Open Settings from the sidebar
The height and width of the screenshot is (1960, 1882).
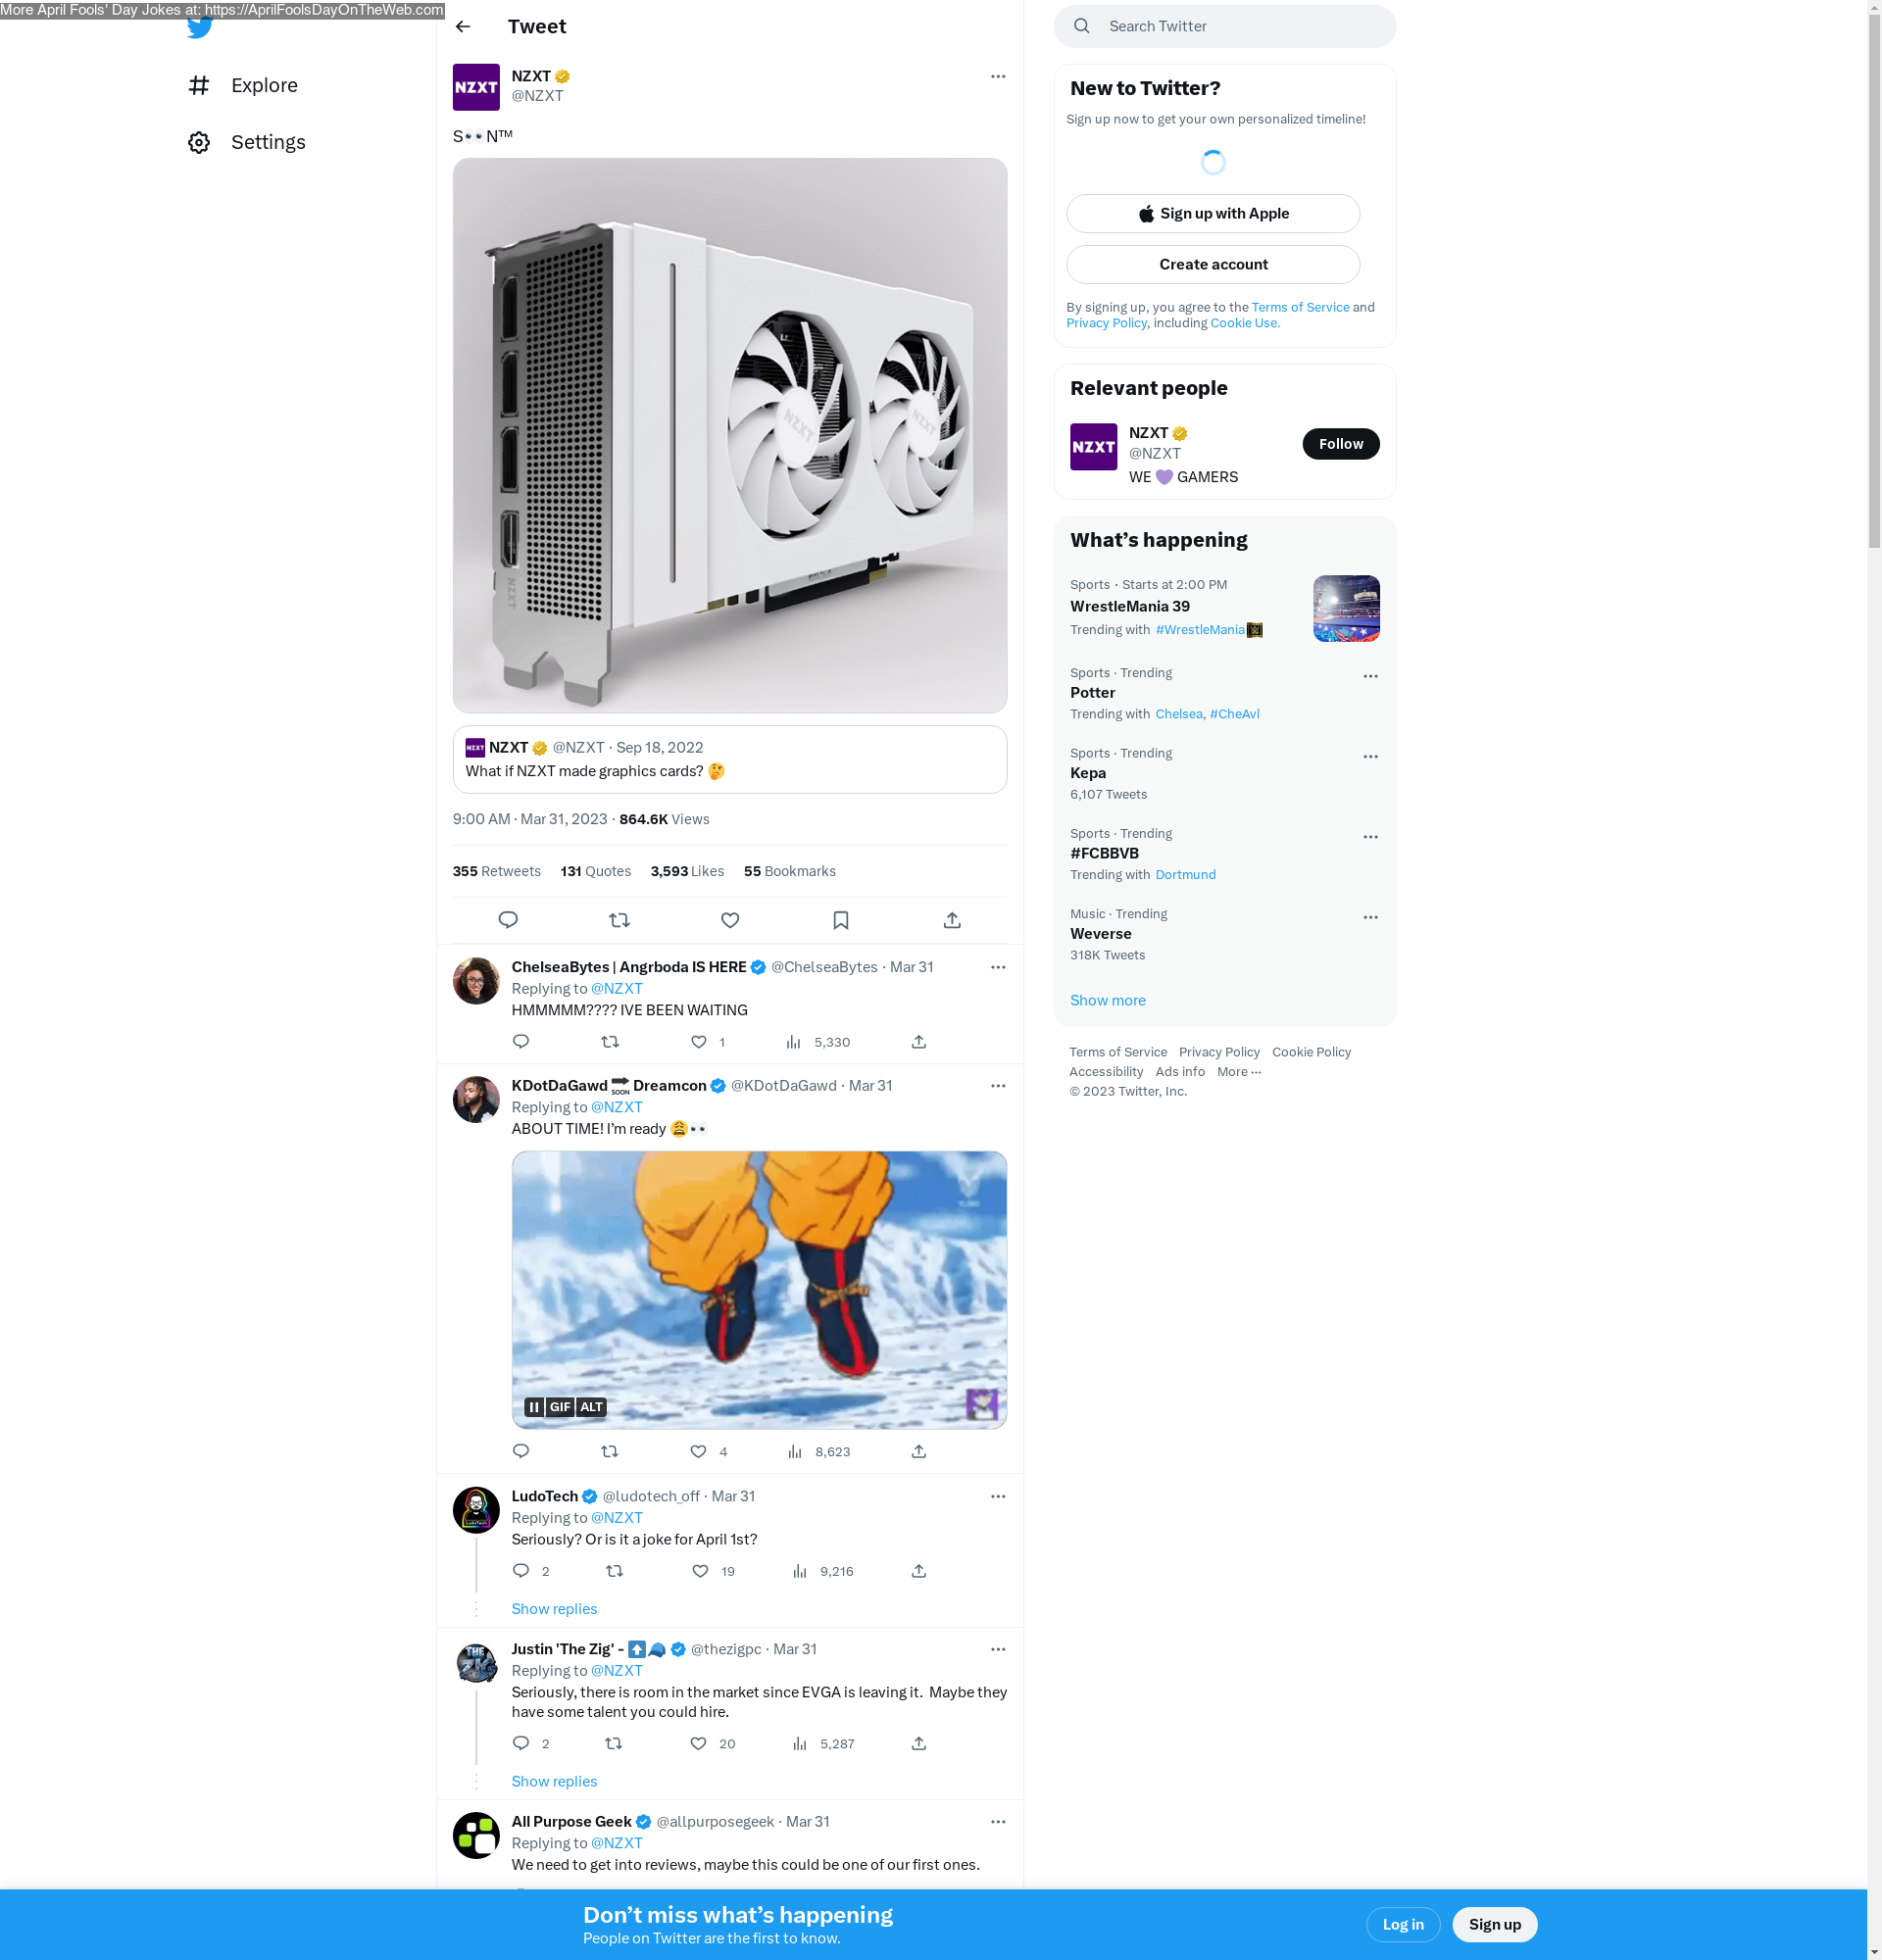click(247, 142)
